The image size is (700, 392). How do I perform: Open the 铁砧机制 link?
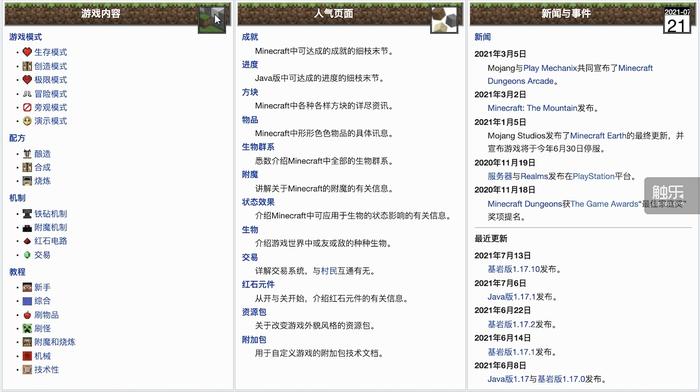pos(50,214)
